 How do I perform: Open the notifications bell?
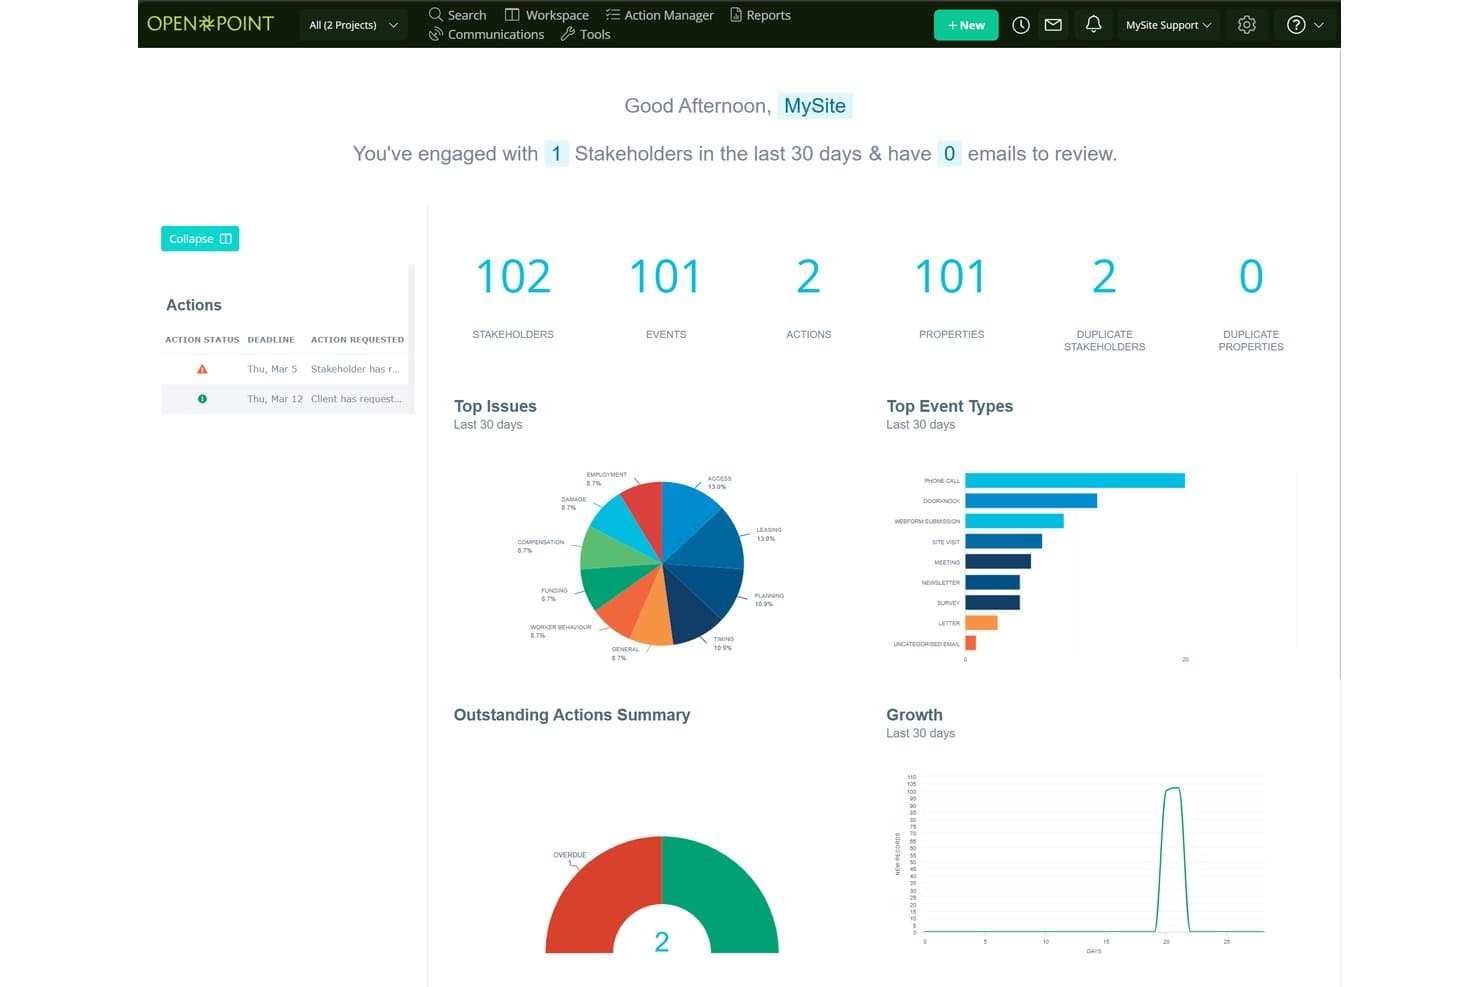pos(1093,24)
